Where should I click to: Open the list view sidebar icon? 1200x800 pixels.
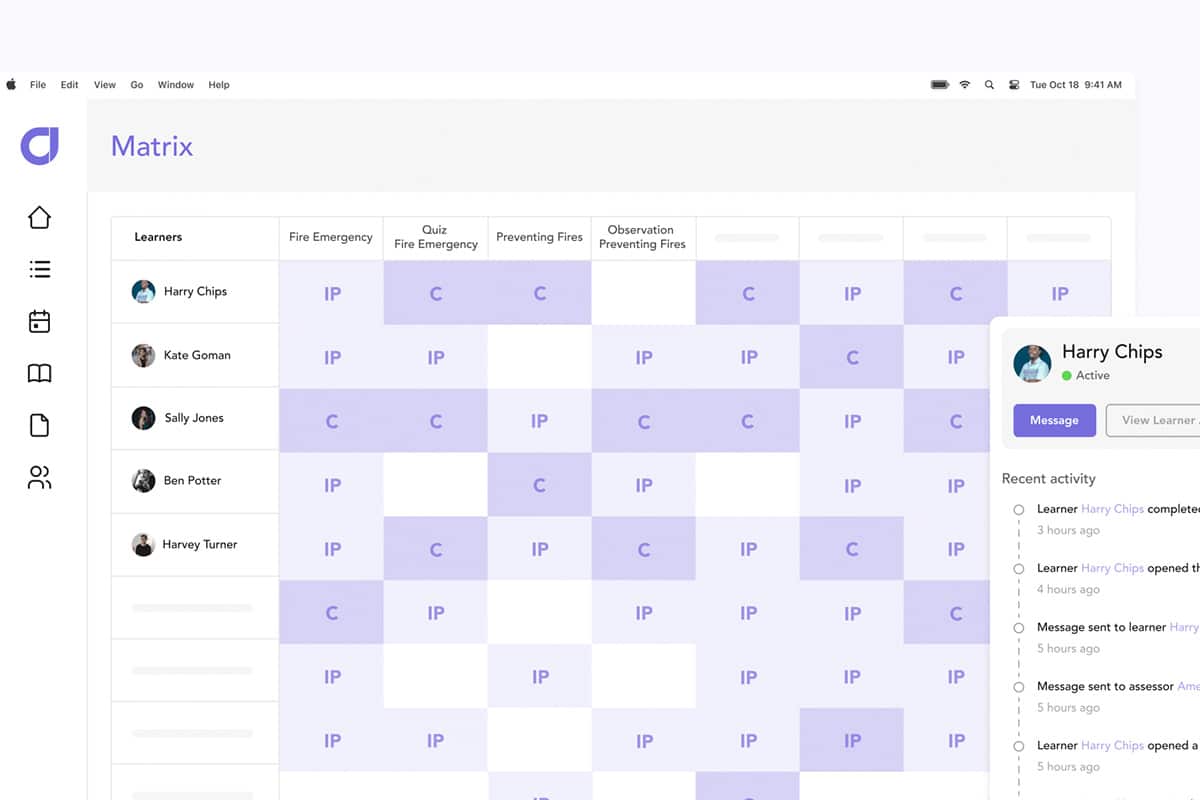pyautogui.click(x=39, y=269)
